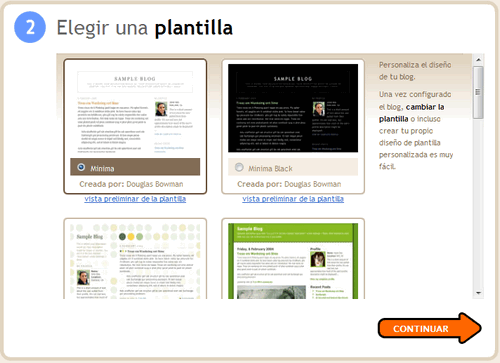Select the Minima Black radio button

coord(239,167)
